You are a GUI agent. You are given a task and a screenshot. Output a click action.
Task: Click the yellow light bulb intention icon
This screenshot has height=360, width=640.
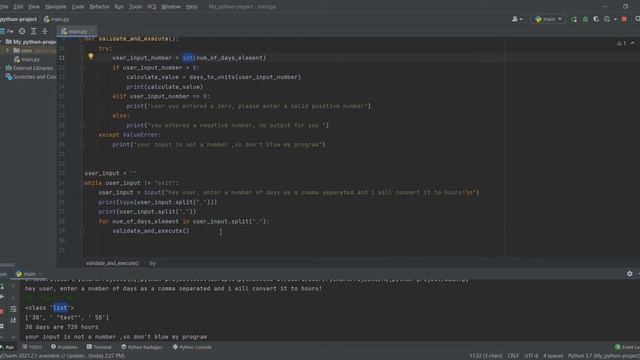pos(91,57)
